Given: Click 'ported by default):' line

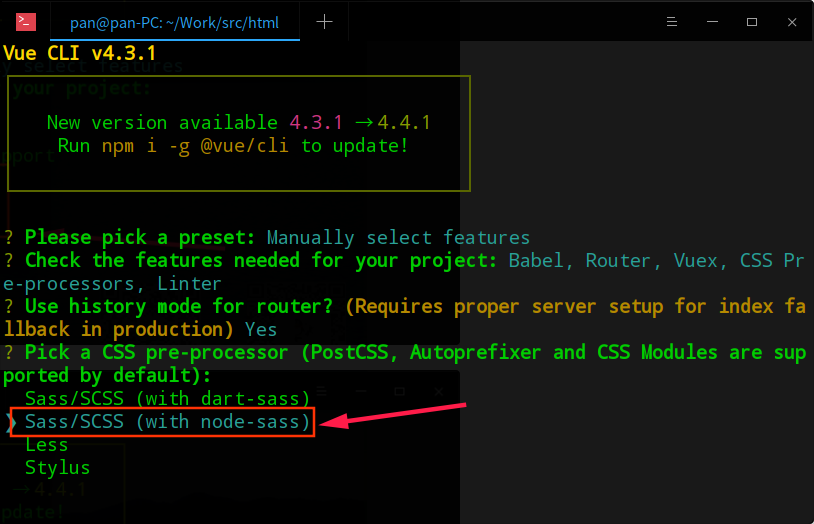Looking at the screenshot, I should click(x=107, y=375).
